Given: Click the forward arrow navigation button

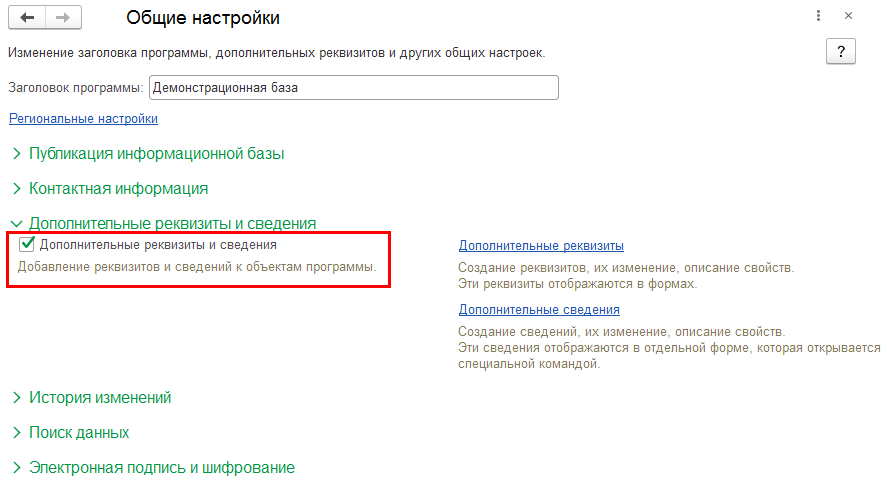Looking at the screenshot, I should coord(63,18).
